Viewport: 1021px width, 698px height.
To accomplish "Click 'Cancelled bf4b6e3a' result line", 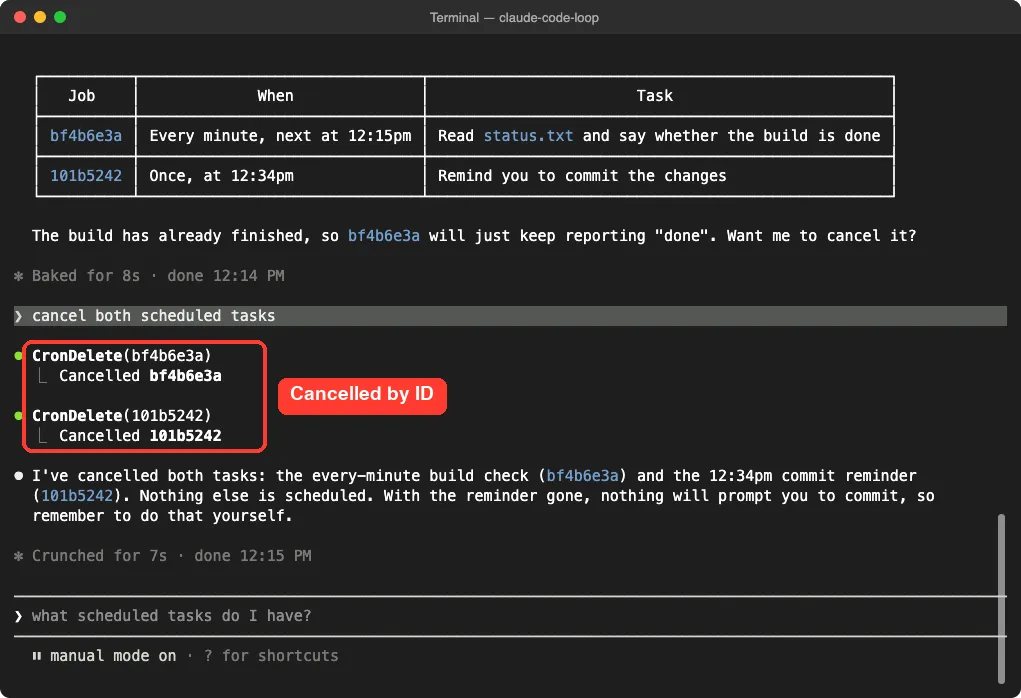I will pos(140,376).
